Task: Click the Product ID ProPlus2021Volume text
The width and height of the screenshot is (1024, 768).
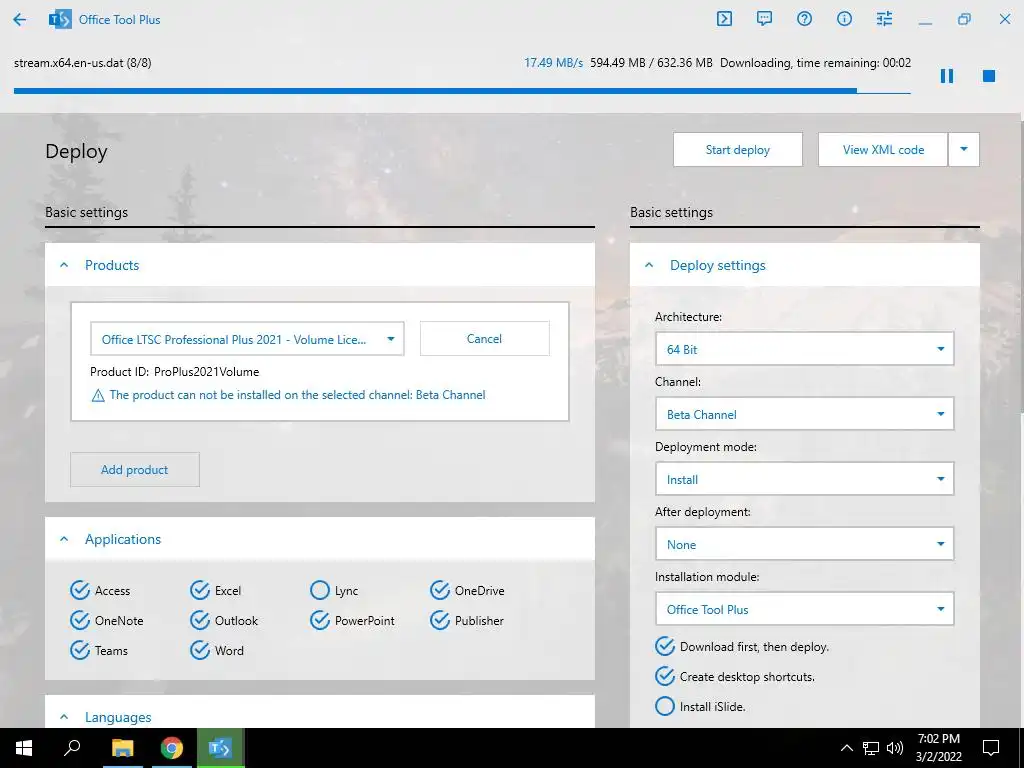Action: (174, 372)
